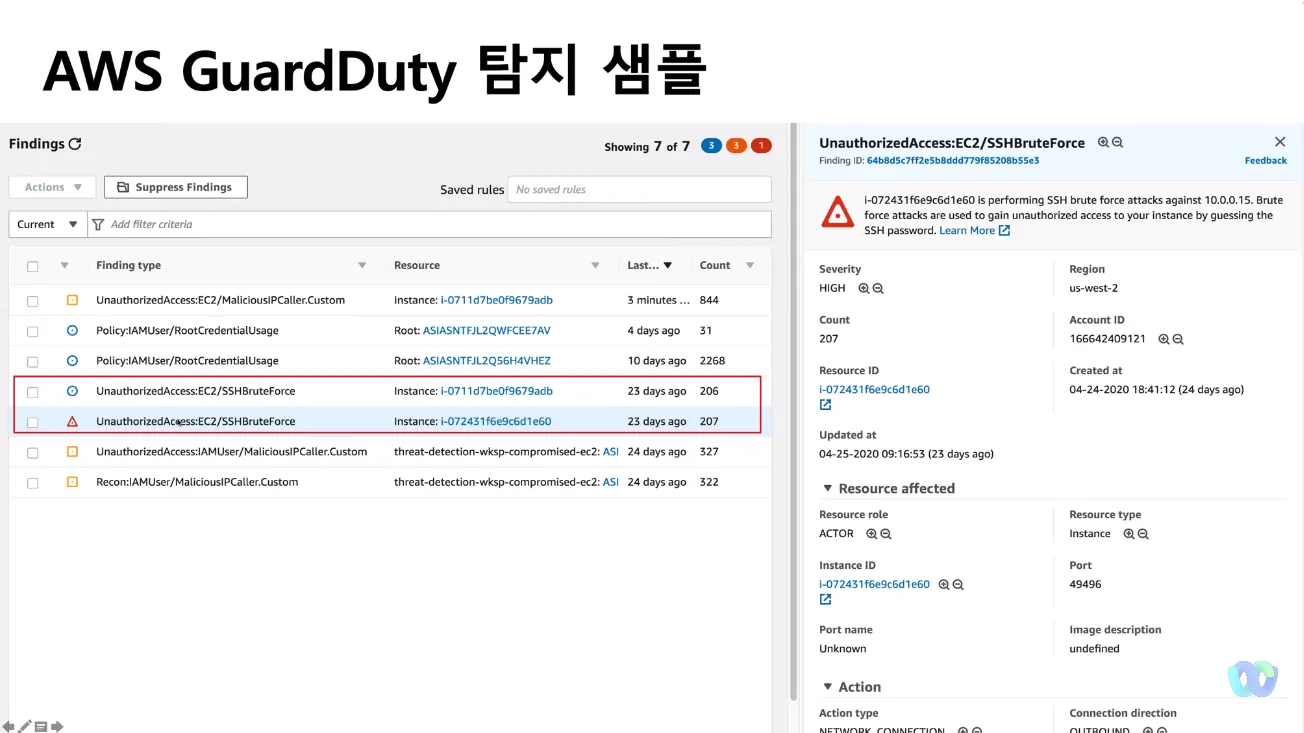Open Learn More link in finding description

point(974,231)
